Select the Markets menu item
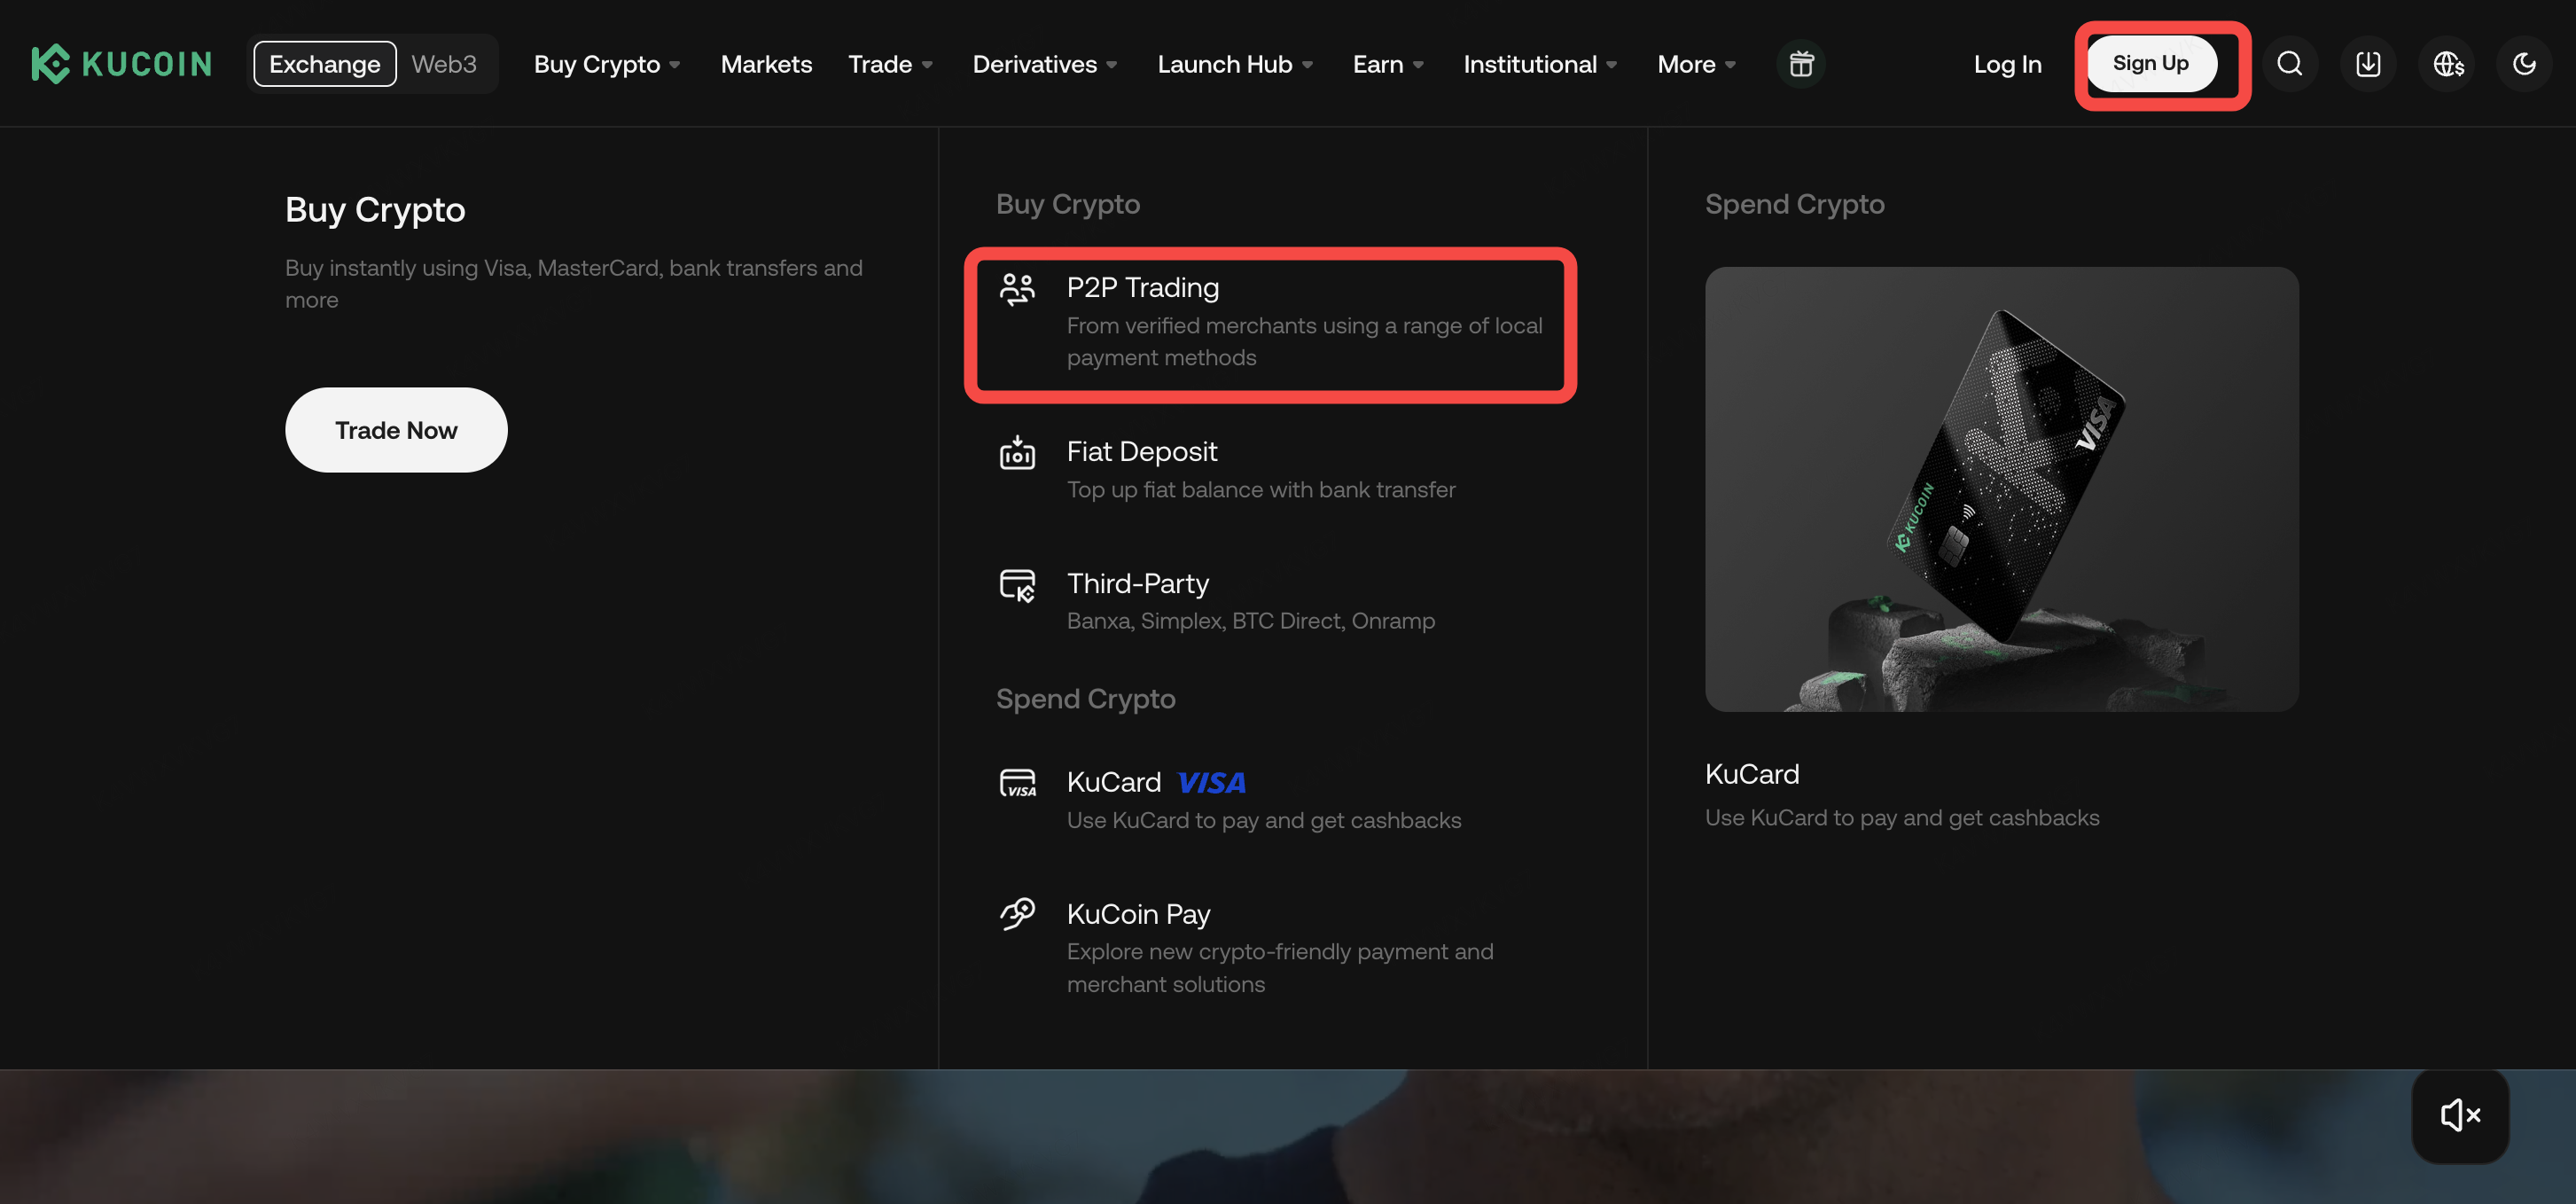Image resolution: width=2576 pixels, height=1204 pixels. click(x=766, y=63)
